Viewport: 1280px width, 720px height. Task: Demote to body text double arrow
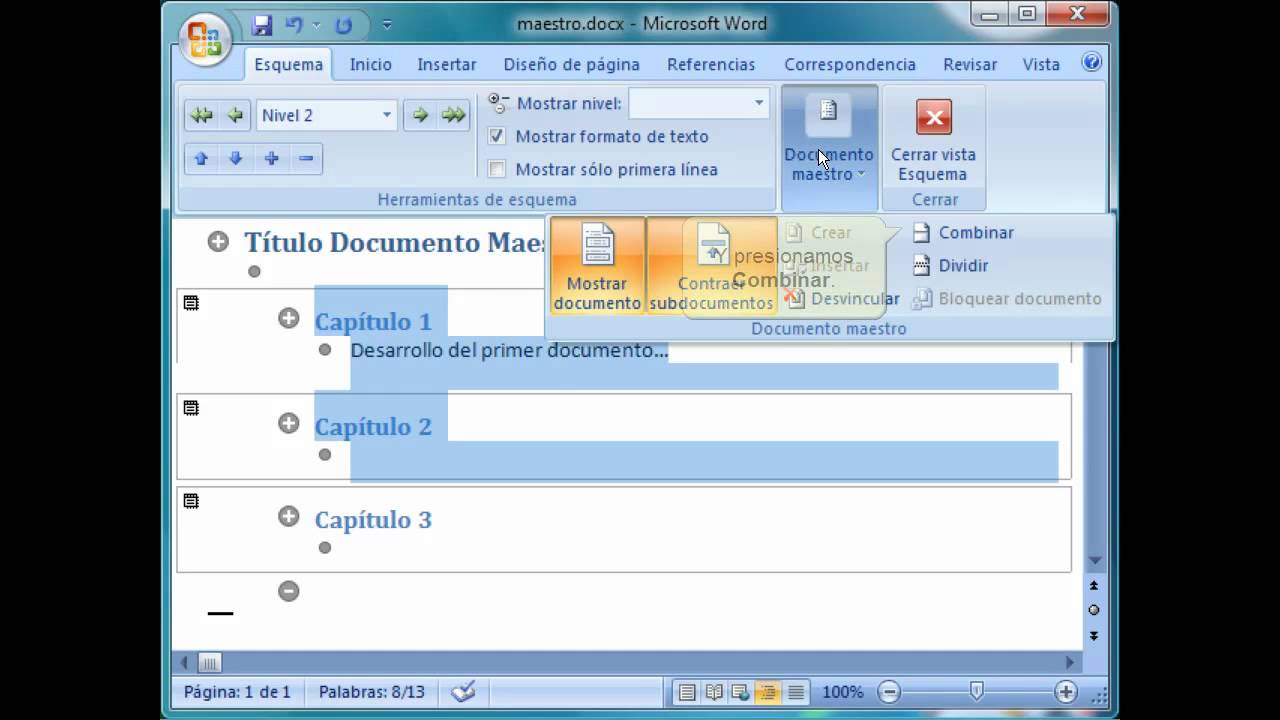coord(454,115)
